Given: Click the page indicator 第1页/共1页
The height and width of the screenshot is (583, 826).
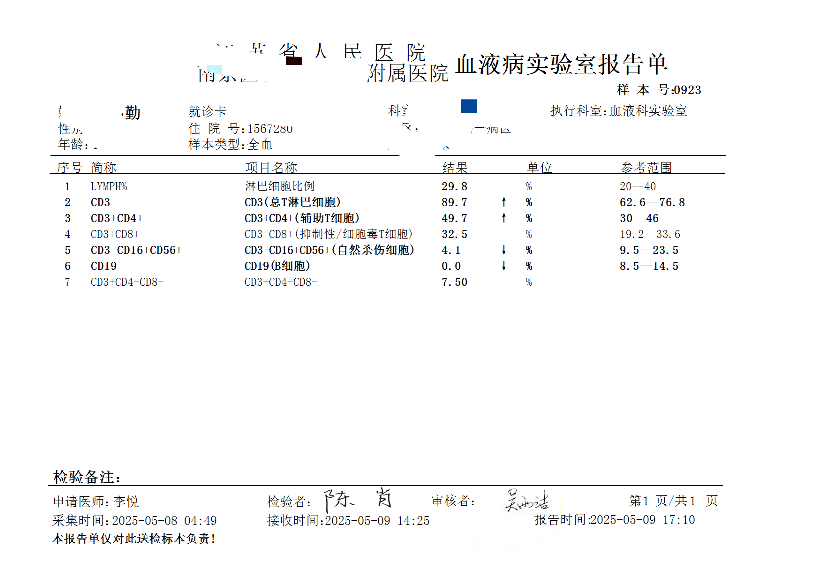Looking at the screenshot, I should [673, 501].
